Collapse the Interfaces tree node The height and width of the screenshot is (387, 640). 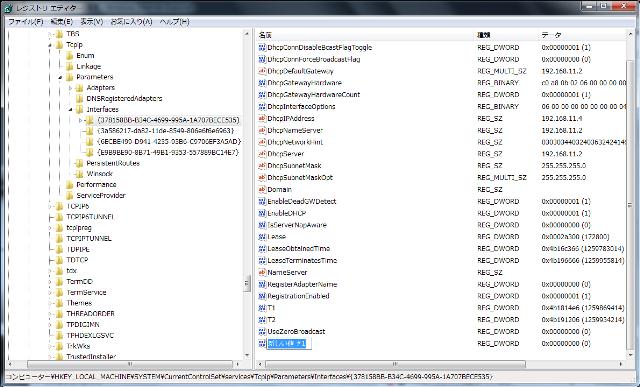click(x=70, y=109)
